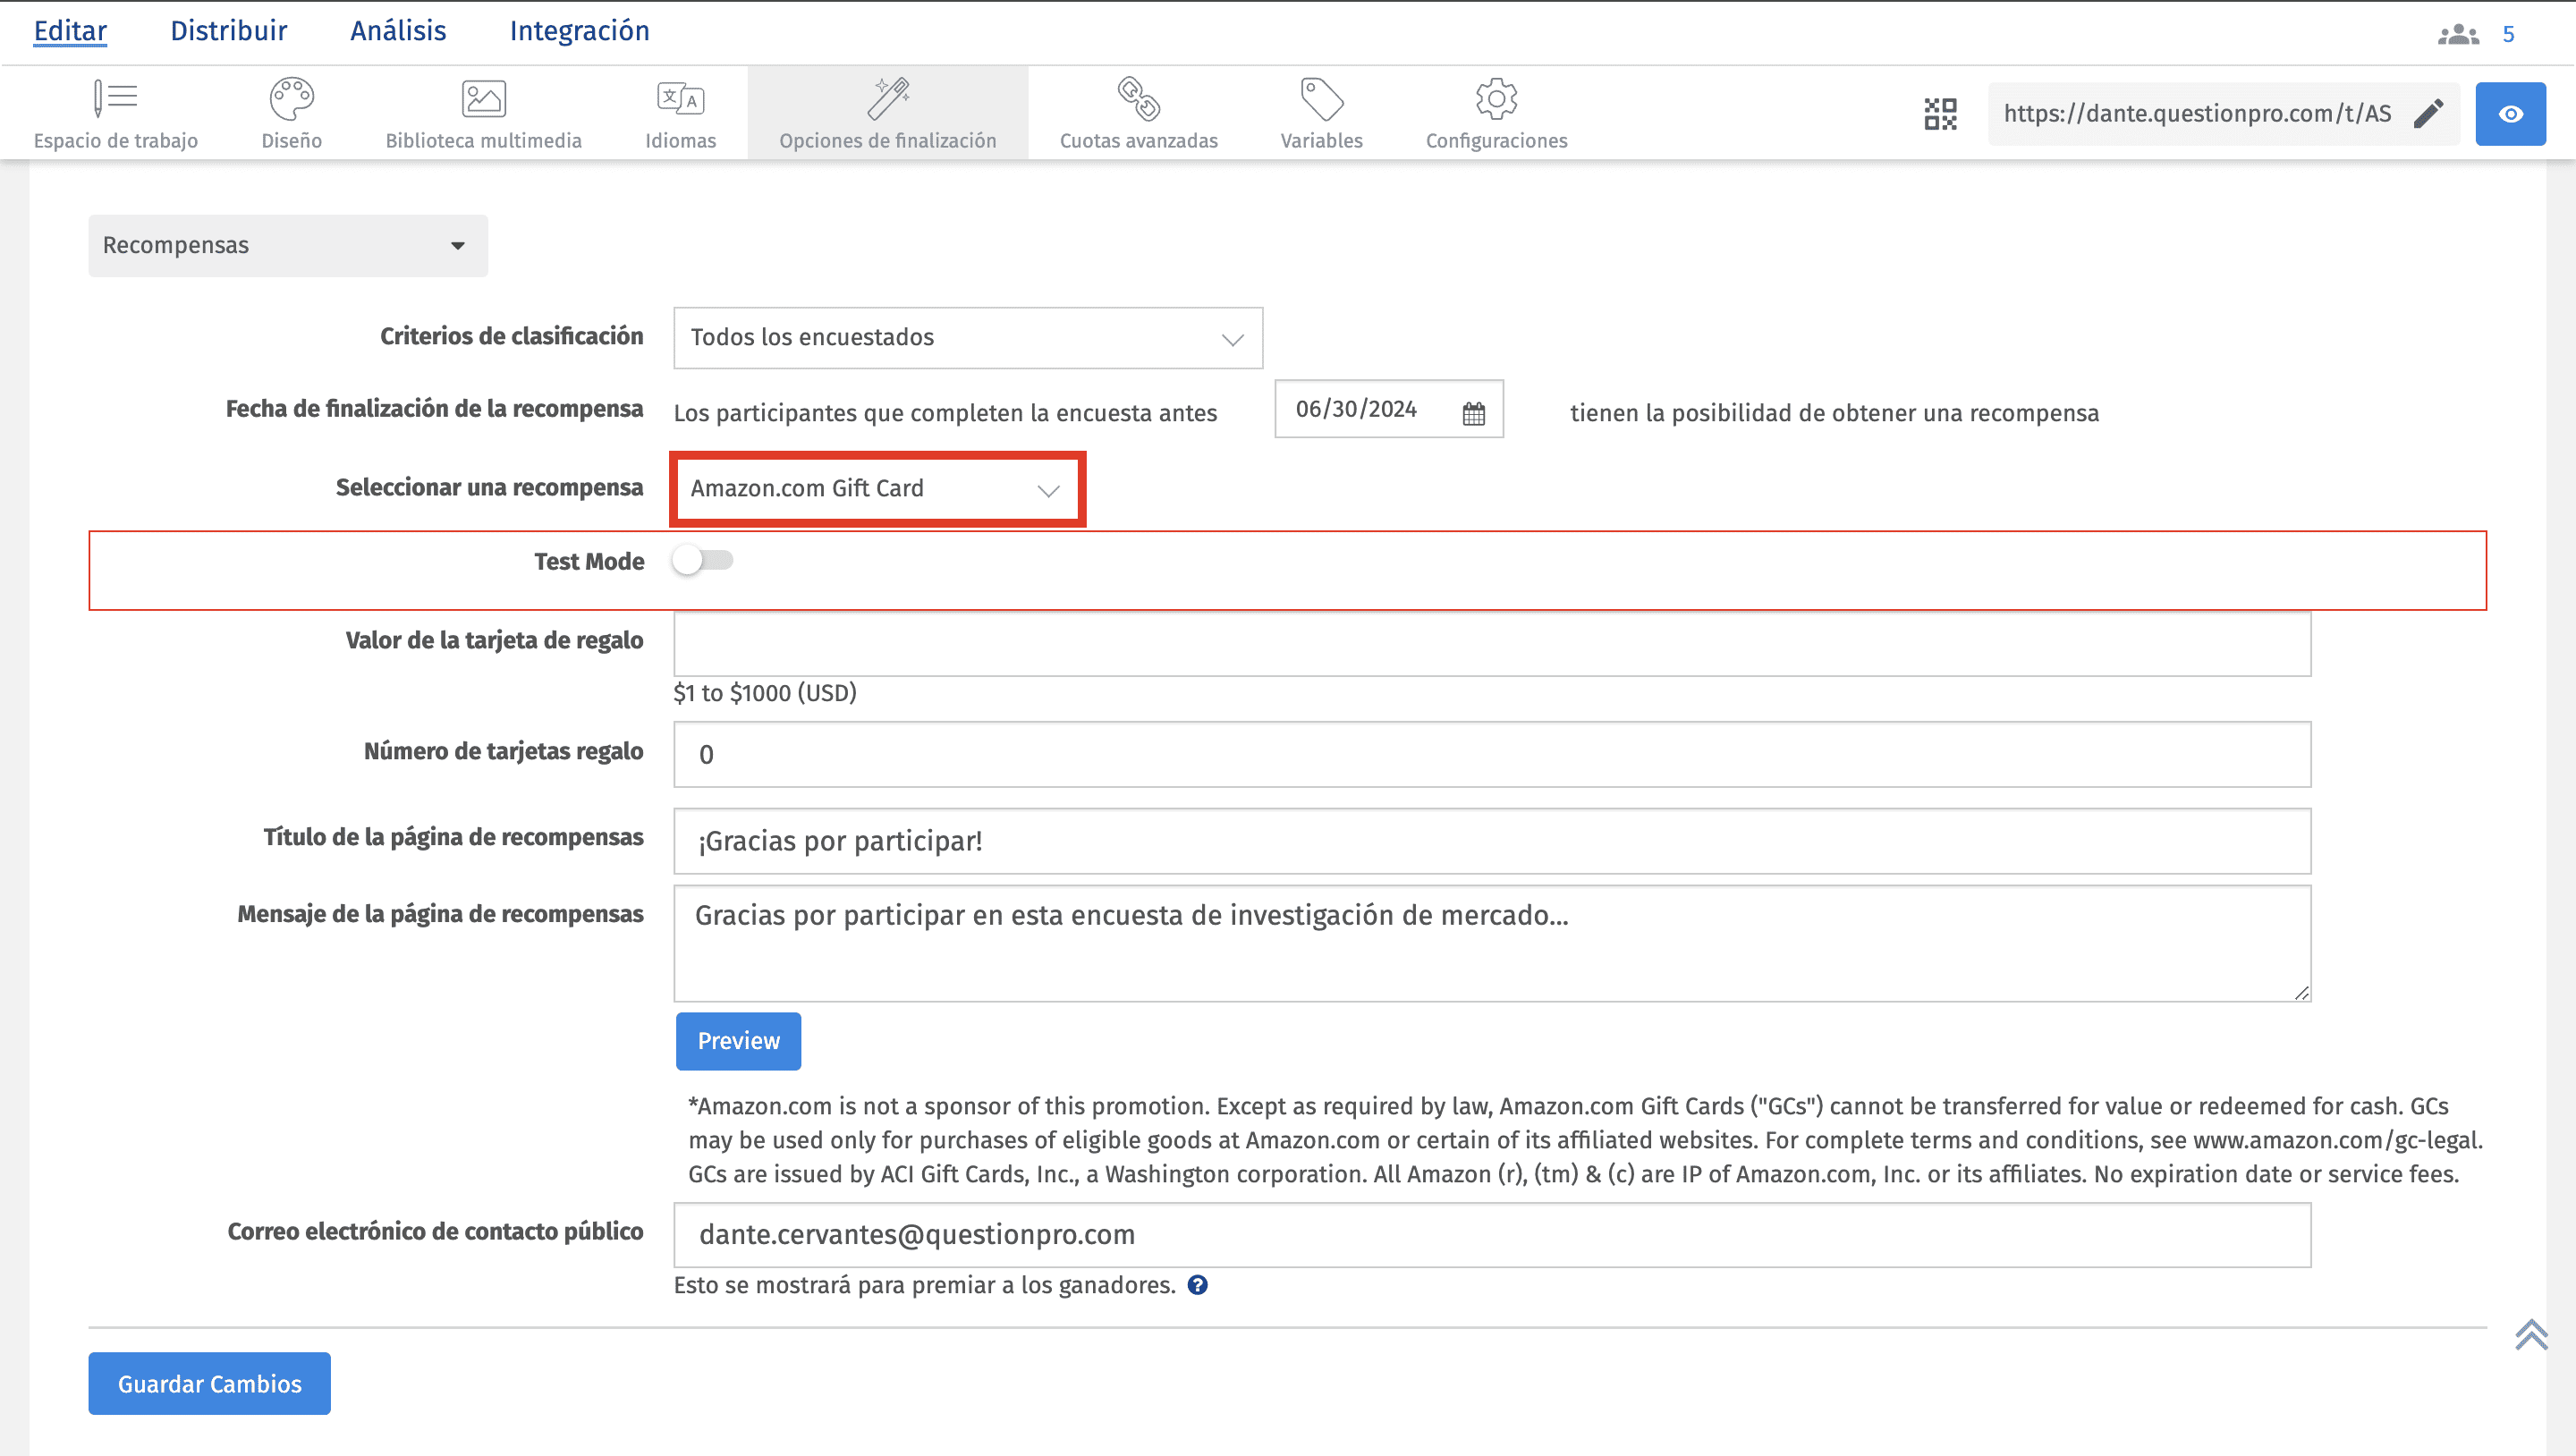Edit survey URL with pencil icon
Image resolution: width=2576 pixels, height=1456 pixels.
2428,114
